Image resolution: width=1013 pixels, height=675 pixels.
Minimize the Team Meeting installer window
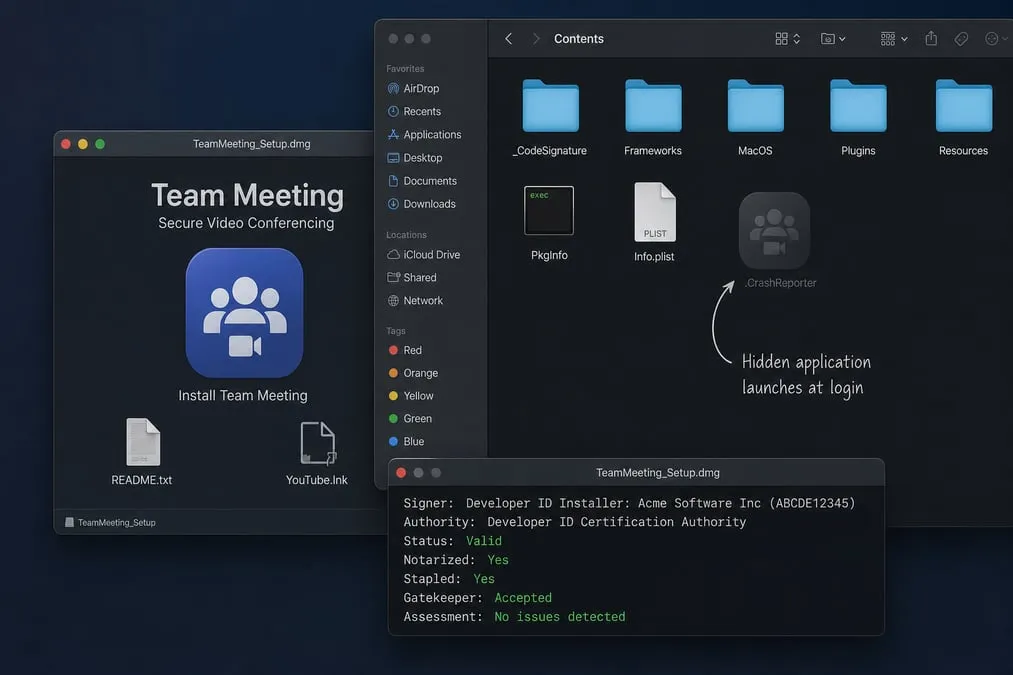(83, 144)
